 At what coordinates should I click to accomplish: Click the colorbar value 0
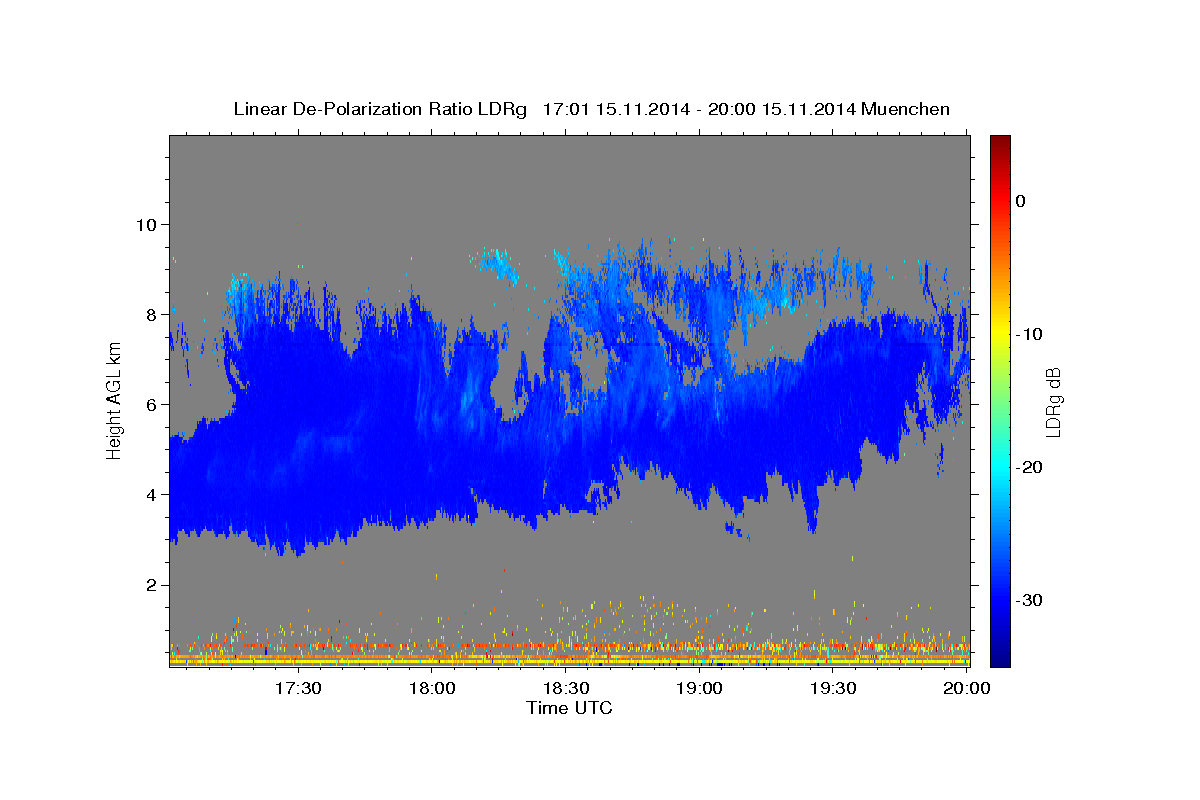(1020, 201)
